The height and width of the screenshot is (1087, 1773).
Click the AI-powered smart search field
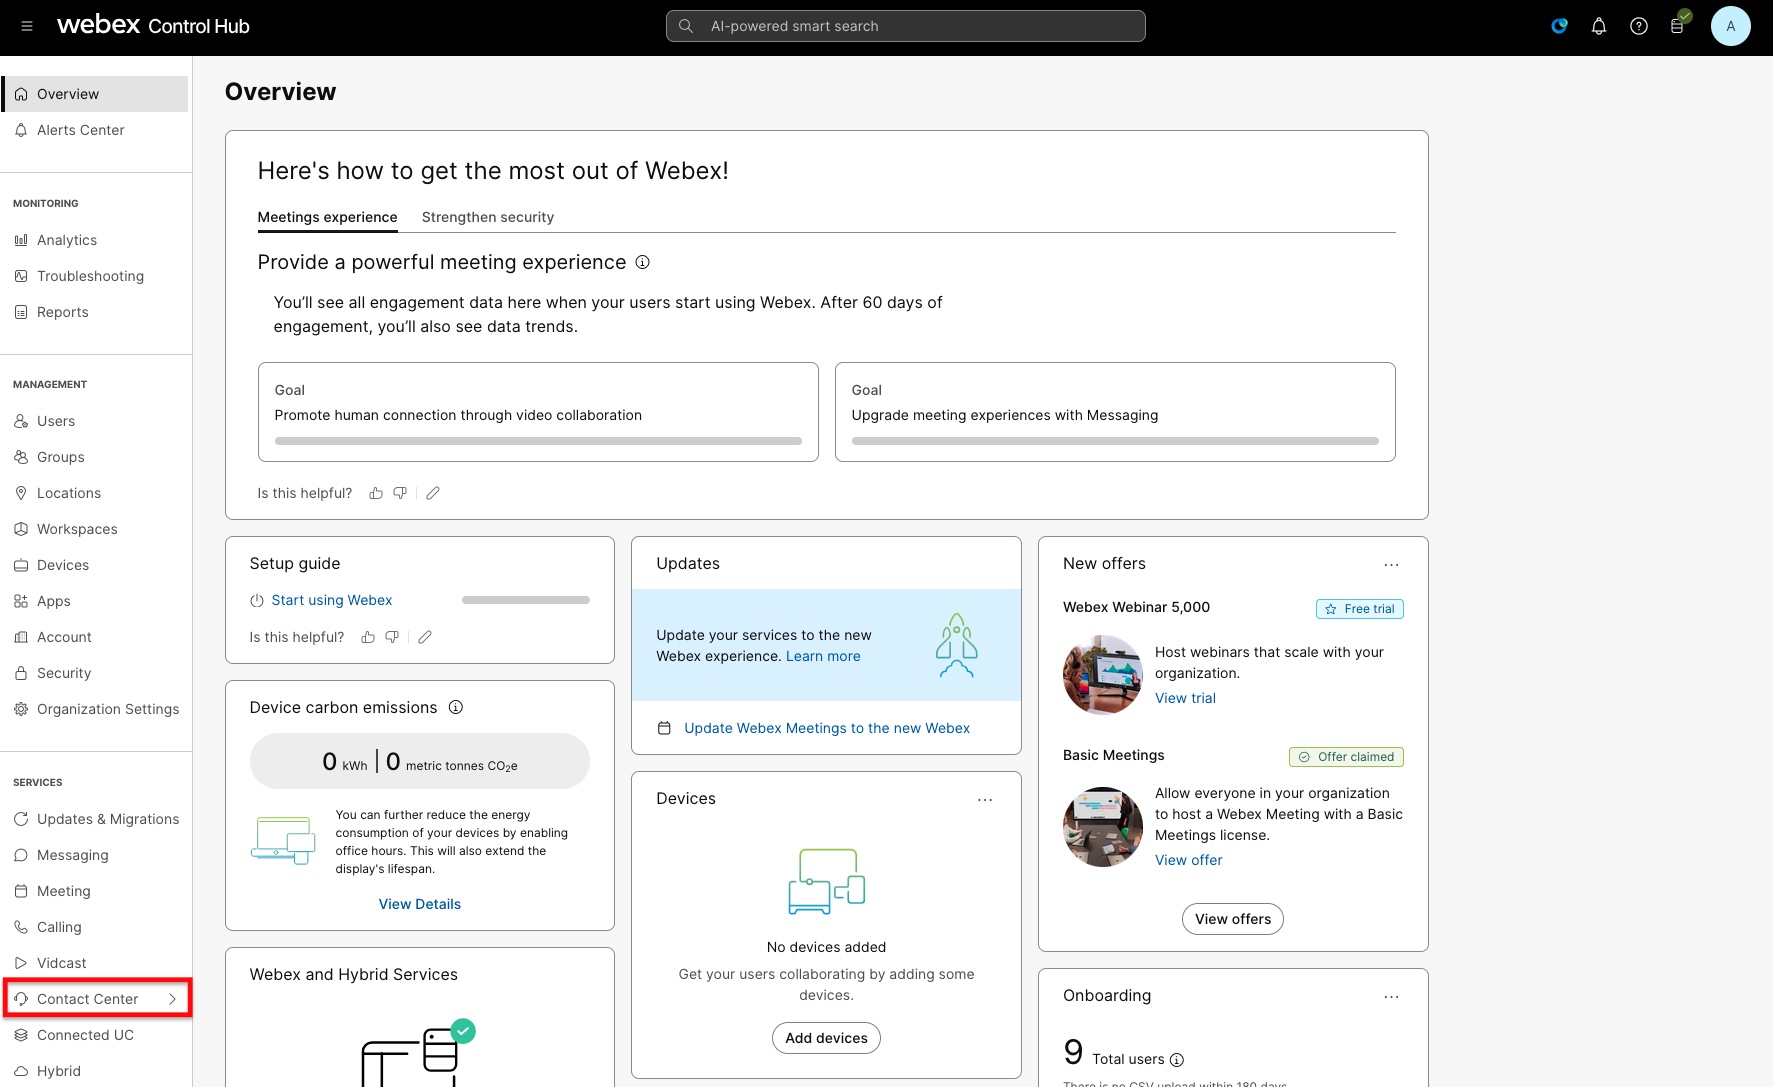[905, 26]
